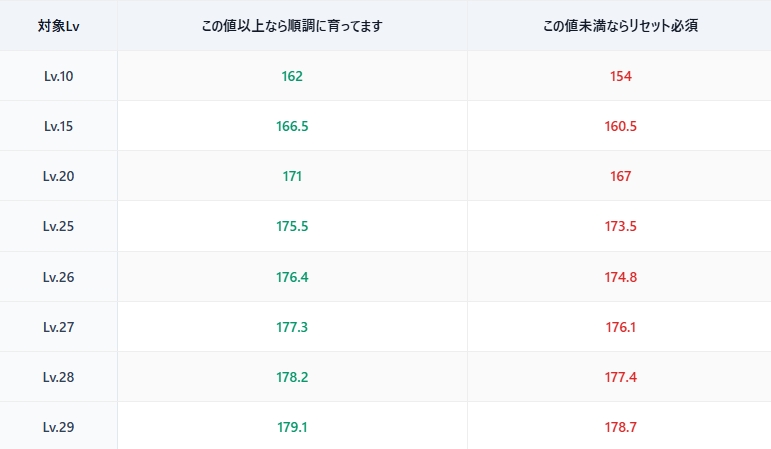Select the Lv.28 level cell
The width and height of the screenshot is (771, 449).
59,377
